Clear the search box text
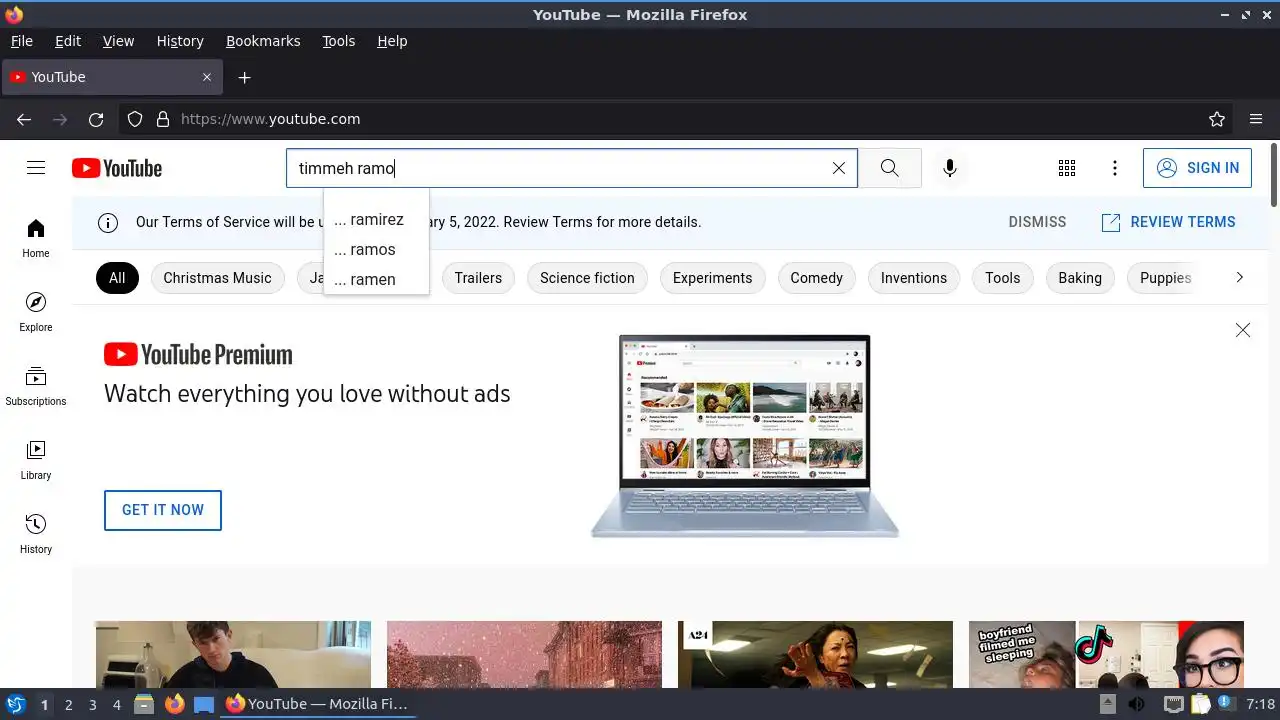Viewport: 1280px width, 720px height. pyautogui.click(x=839, y=168)
